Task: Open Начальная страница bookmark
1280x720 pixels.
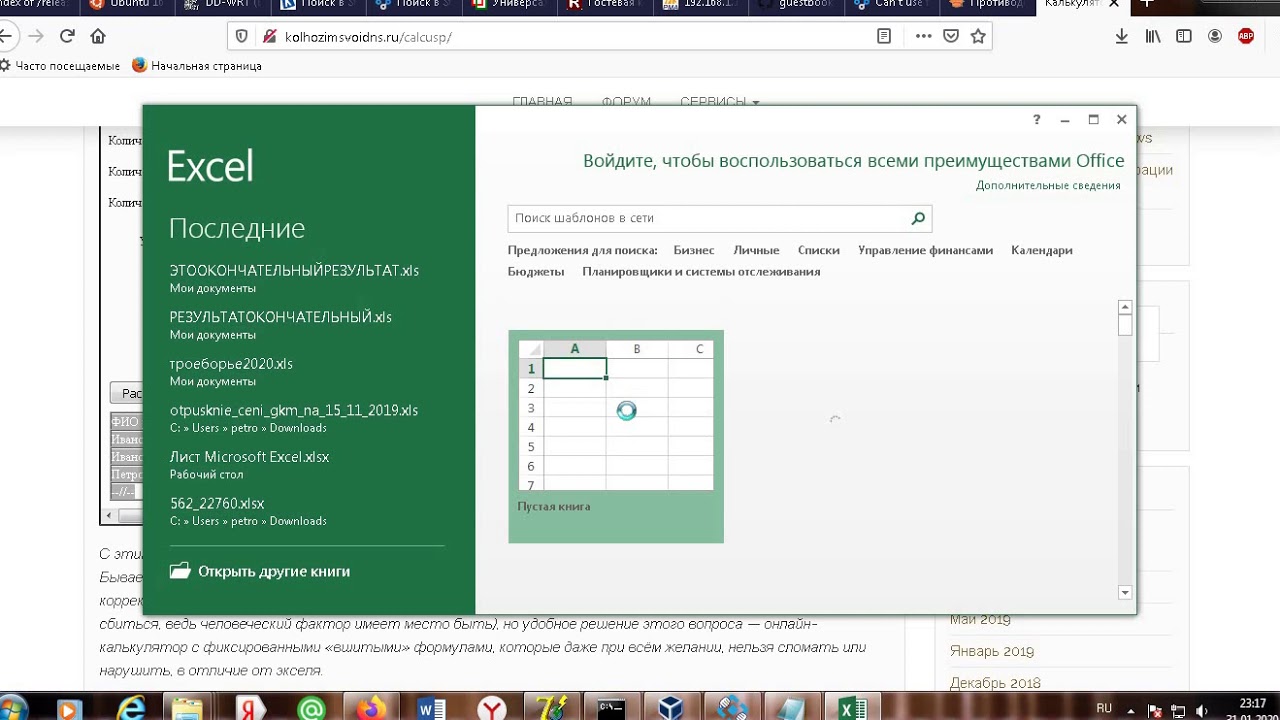Action: [197, 66]
